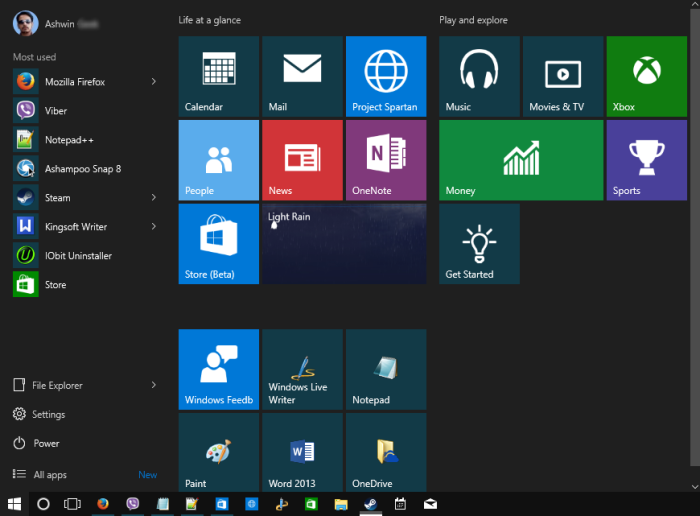Launch the Paint tile

[x=219, y=453]
